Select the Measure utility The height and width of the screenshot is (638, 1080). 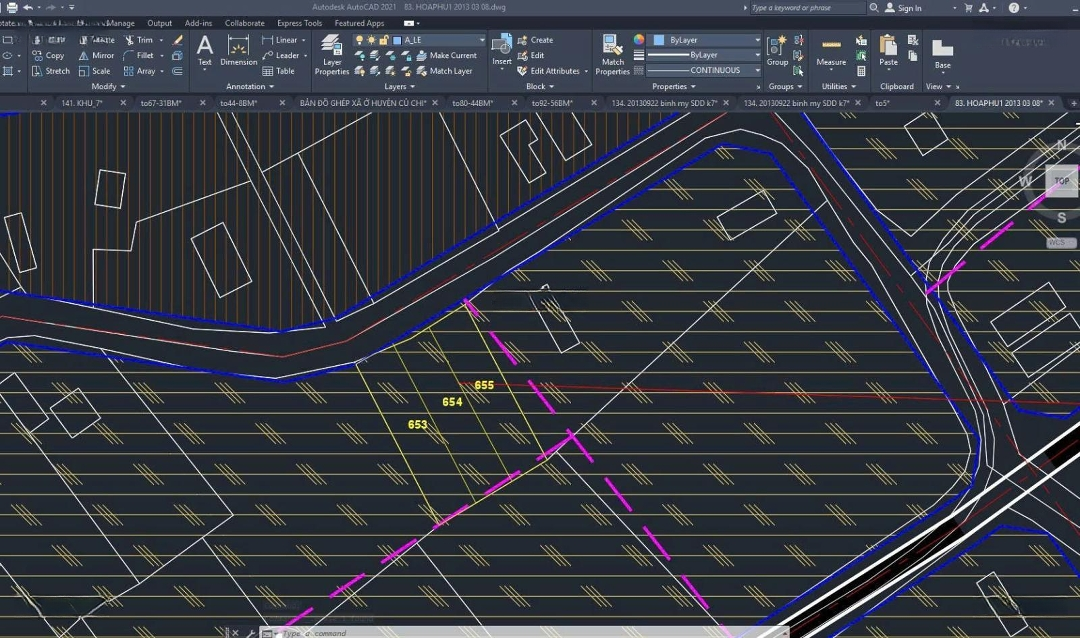(x=830, y=50)
